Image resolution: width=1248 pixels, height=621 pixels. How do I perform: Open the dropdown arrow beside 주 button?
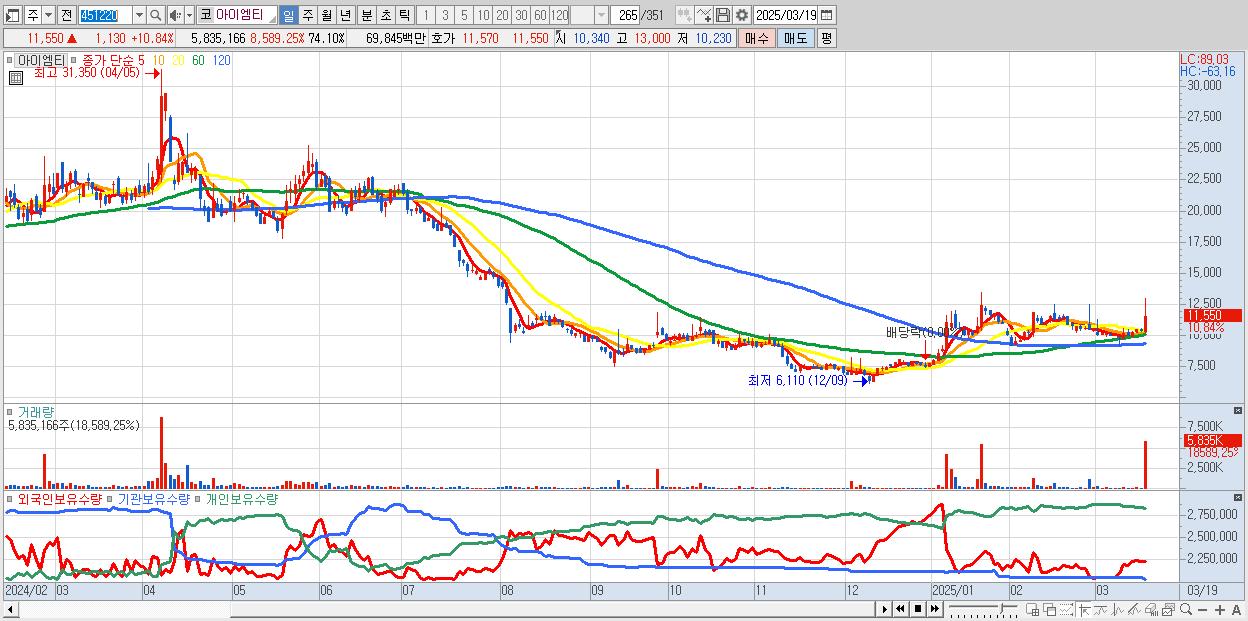pos(49,15)
